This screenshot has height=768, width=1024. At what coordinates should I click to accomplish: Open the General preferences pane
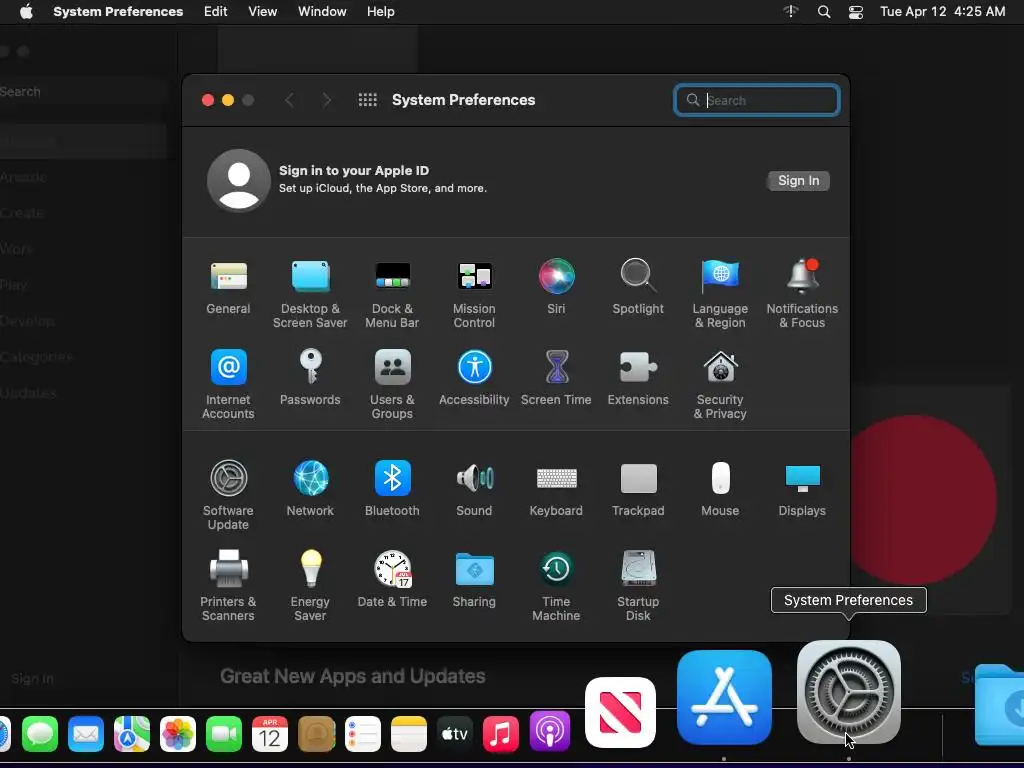[229, 287]
